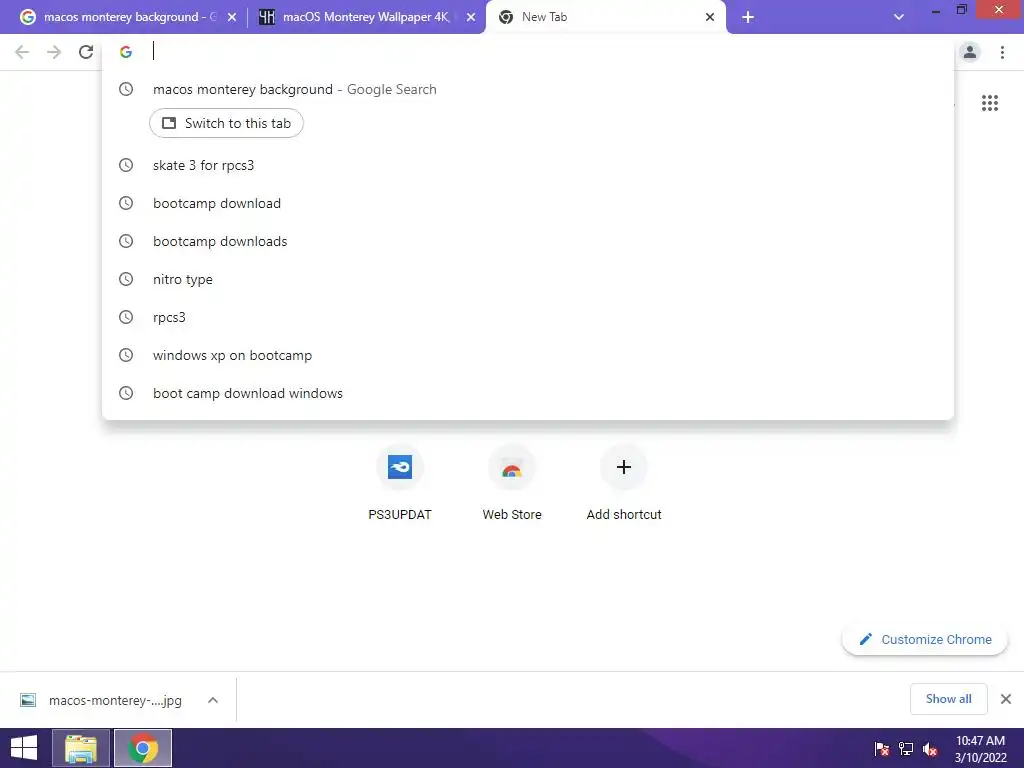
Task: Select suggestion bootcamp download
Action: [x=528, y=203]
